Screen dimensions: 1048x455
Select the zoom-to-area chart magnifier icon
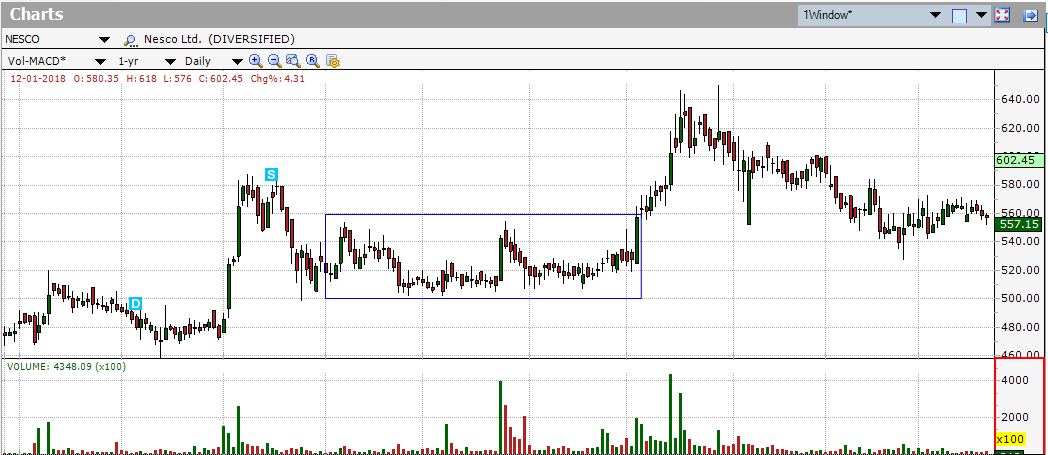click(293, 61)
